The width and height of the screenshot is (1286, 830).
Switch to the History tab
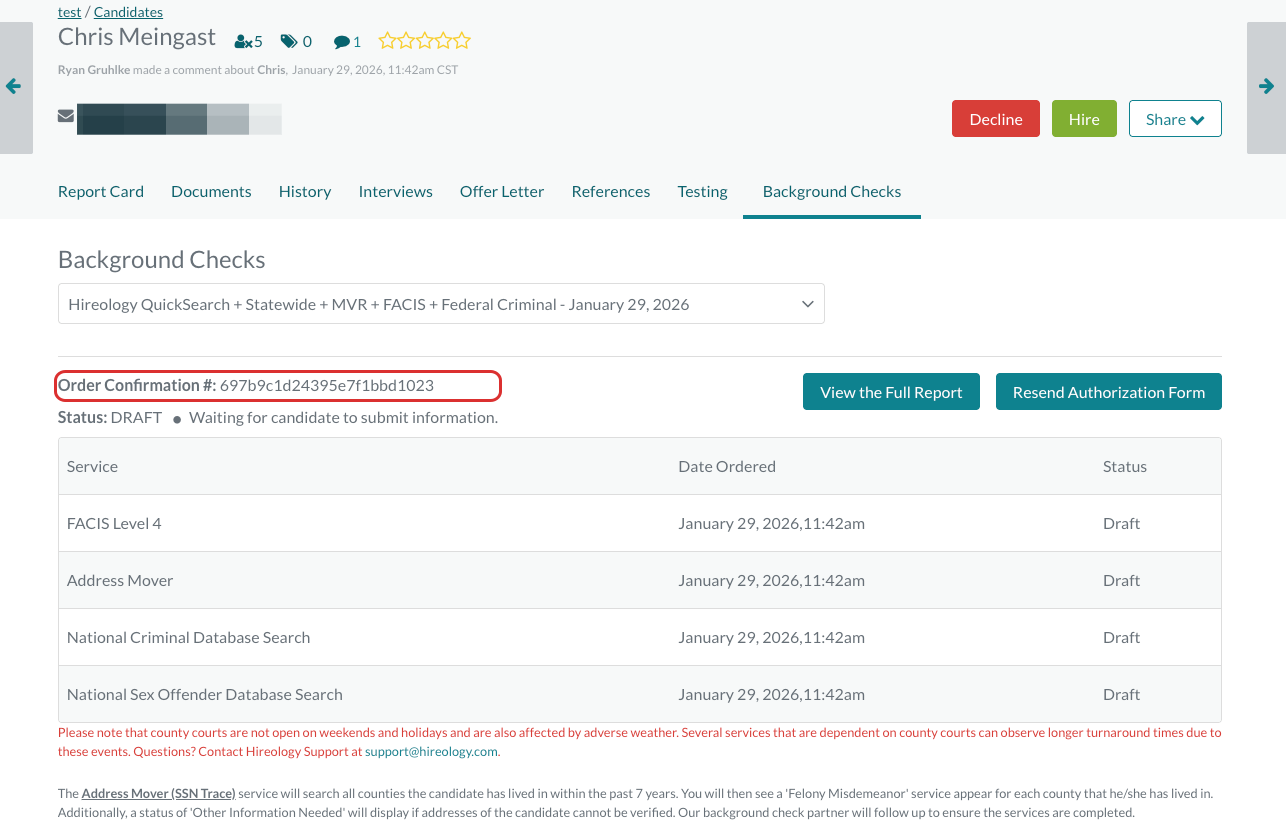coord(305,191)
